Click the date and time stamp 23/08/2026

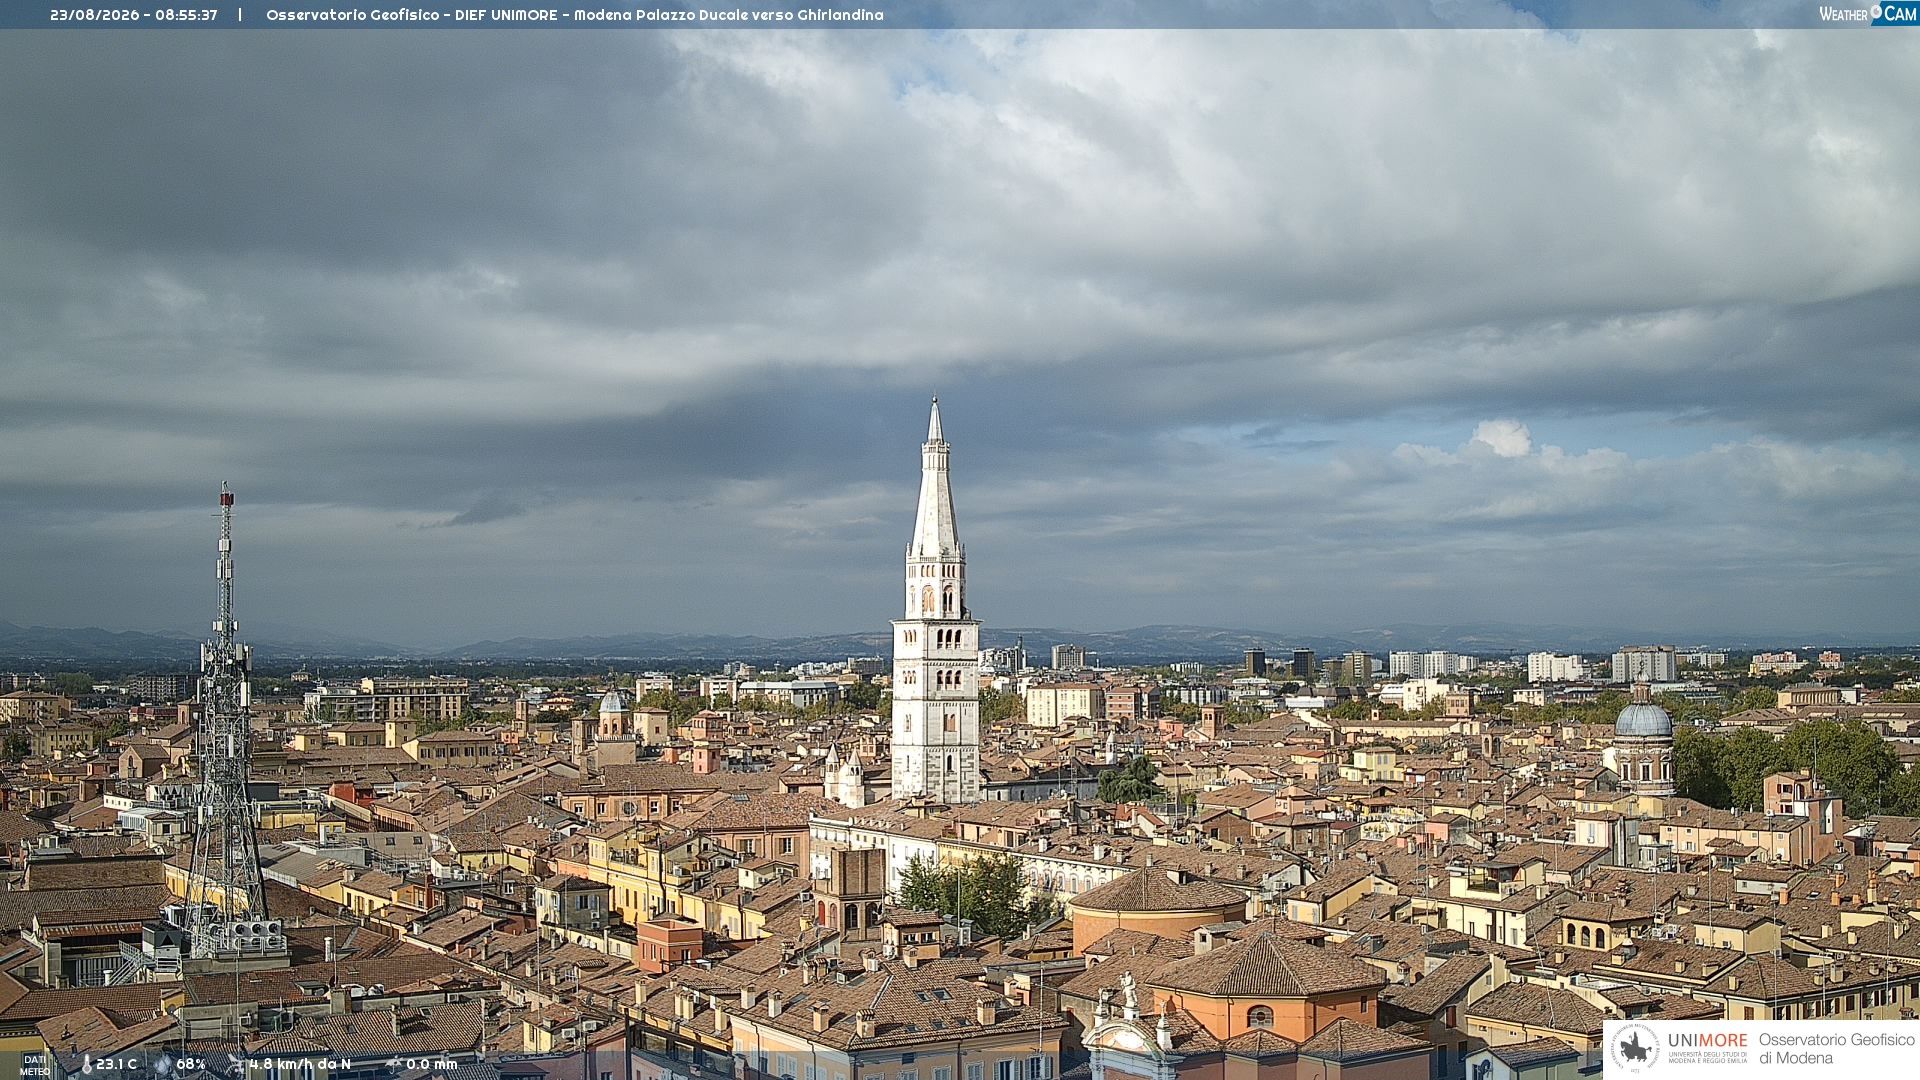[133, 15]
